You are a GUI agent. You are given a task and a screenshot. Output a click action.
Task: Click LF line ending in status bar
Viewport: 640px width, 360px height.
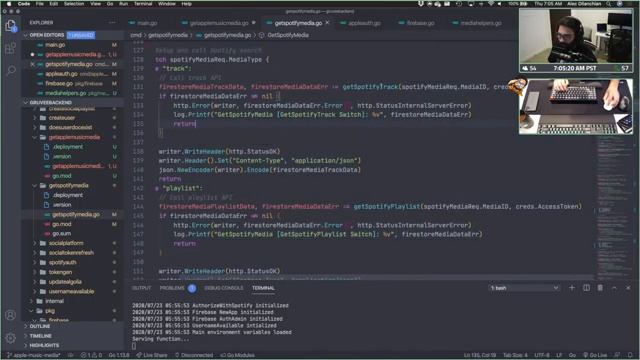click(560, 355)
